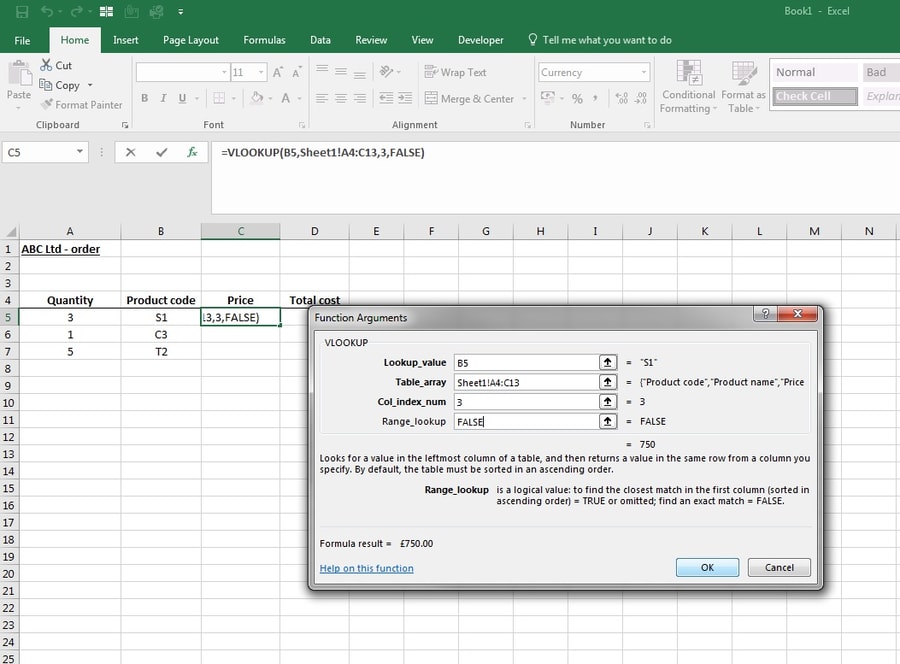This screenshot has height=664, width=900.
Task: Click the Font Color letter A
Action: (285, 98)
